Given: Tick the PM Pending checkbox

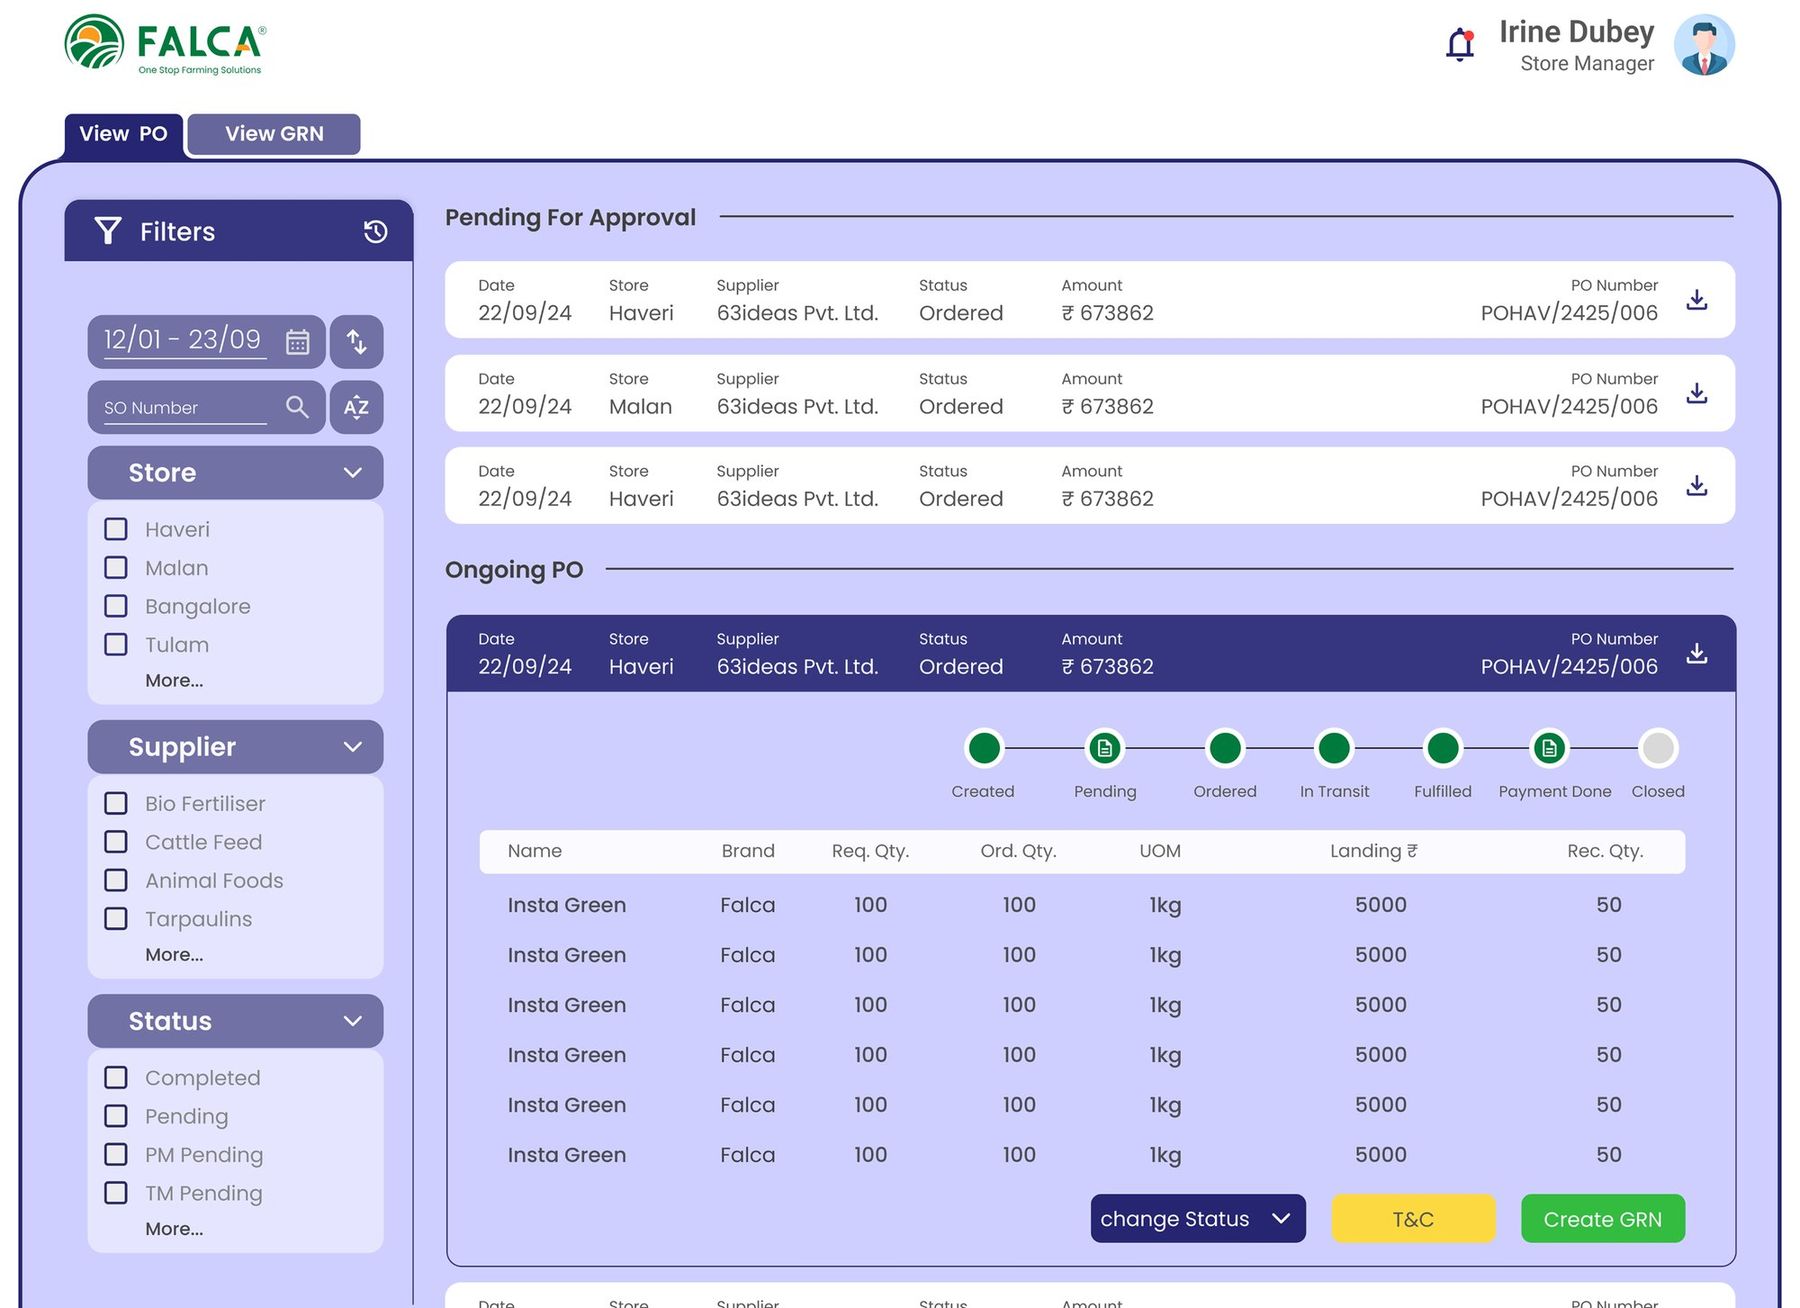Looking at the screenshot, I should [116, 1154].
